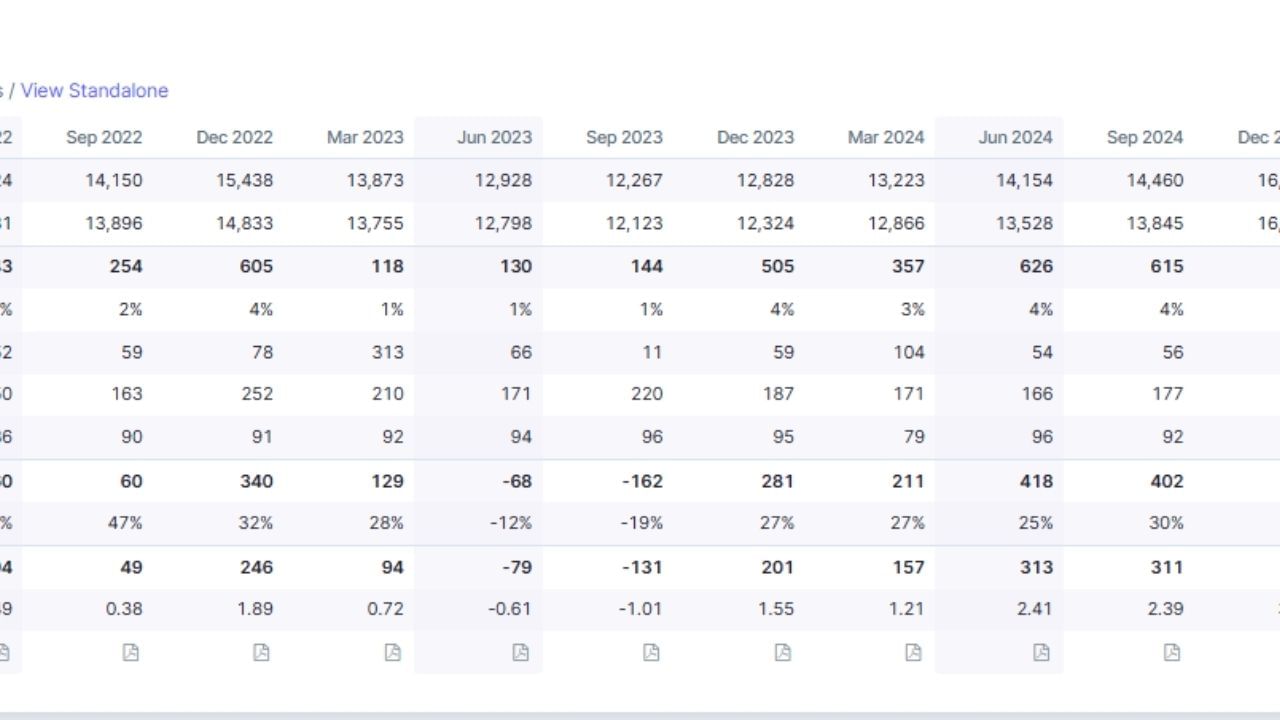
Task: Click the Sep 2023 net profit value -131
Action: [641, 567]
